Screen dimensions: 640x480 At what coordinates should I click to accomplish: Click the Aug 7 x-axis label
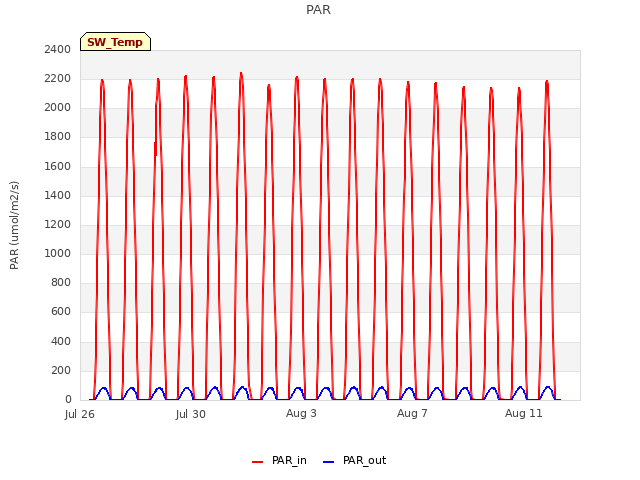412,413
